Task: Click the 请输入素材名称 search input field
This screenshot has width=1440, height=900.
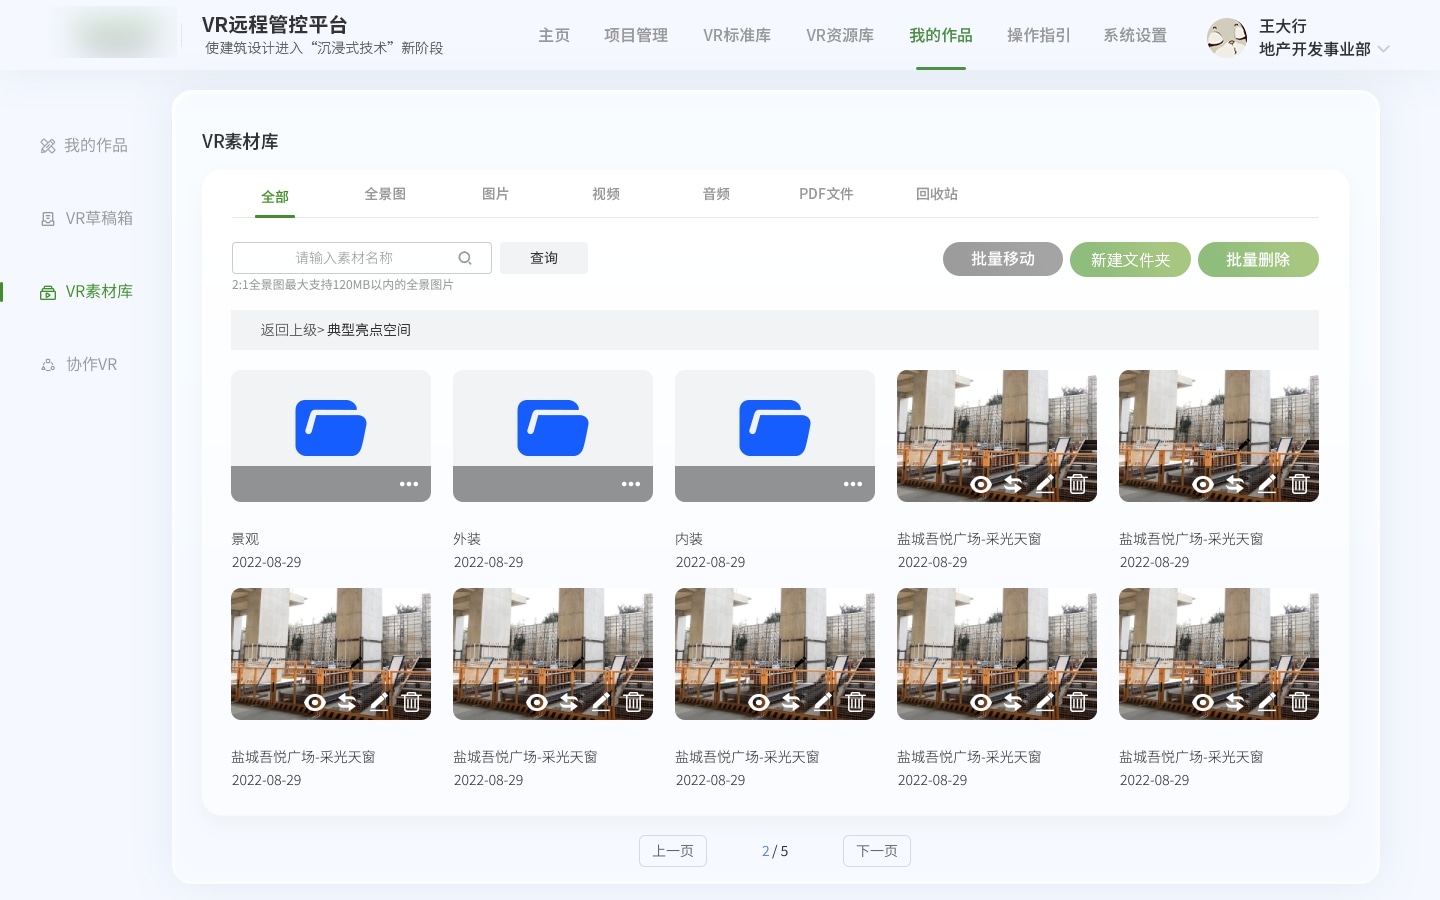Action: [360, 257]
